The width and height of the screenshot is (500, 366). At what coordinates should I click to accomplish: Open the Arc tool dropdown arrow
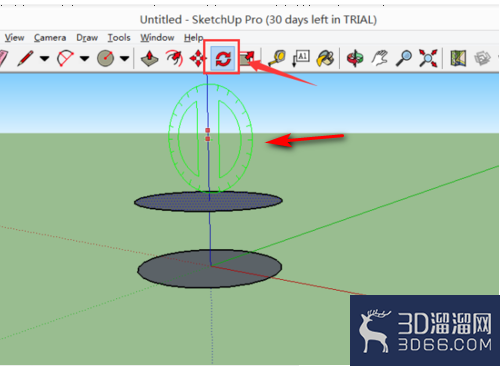pyautogui.click(x=84, y=59)
